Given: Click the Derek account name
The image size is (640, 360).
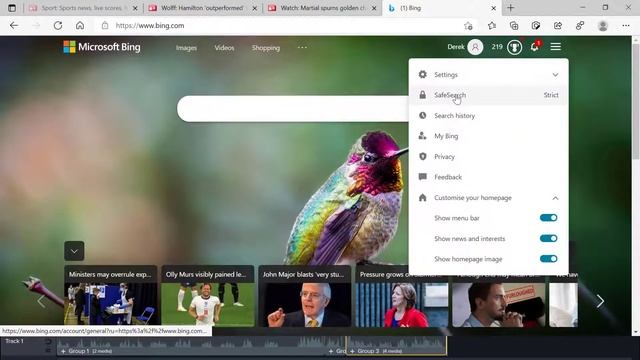Looking at the screenshot, I should [456, 47].
